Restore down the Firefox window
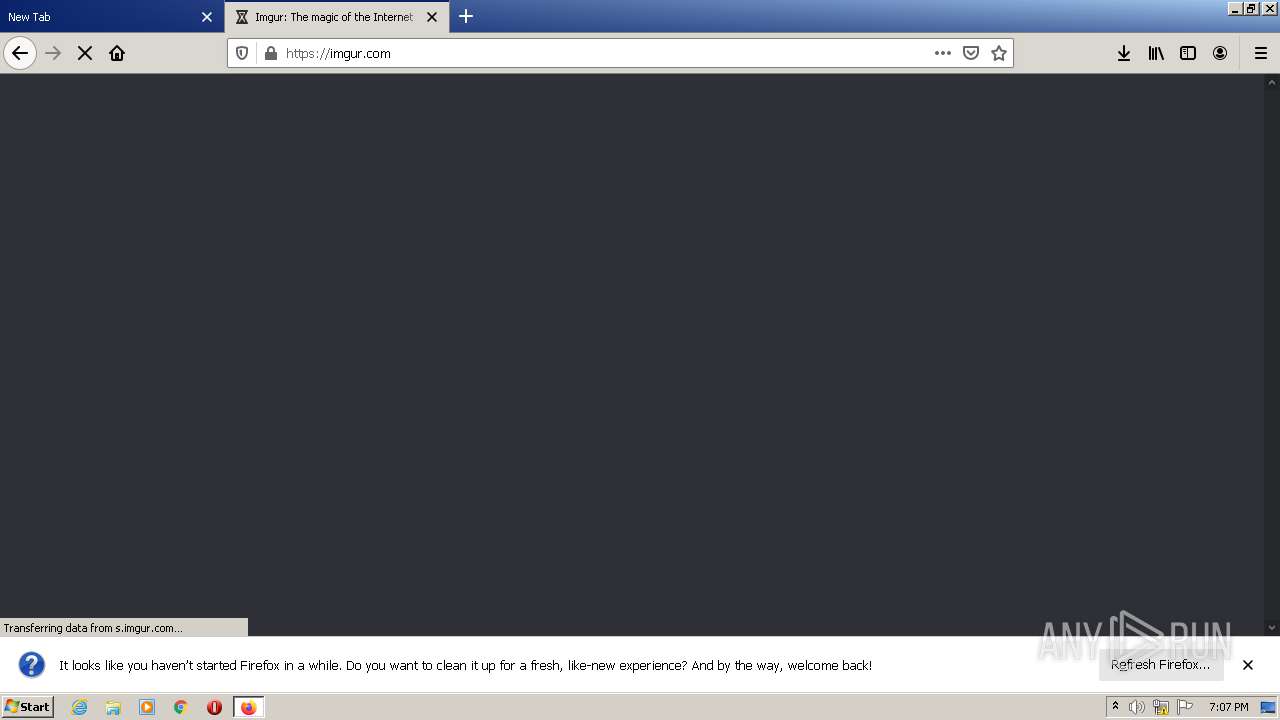Screen dimensions: 1280x720 1251,8
